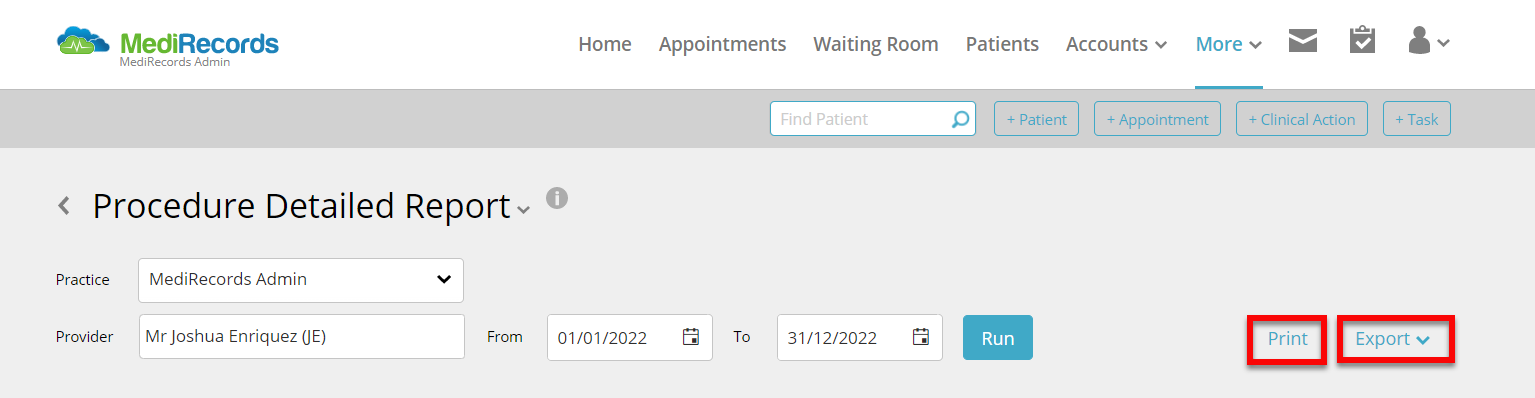The width and height of the screenshot is (1535, 398).
Task: Open the tasks clipboard icon
Action: click(1362, 41)
